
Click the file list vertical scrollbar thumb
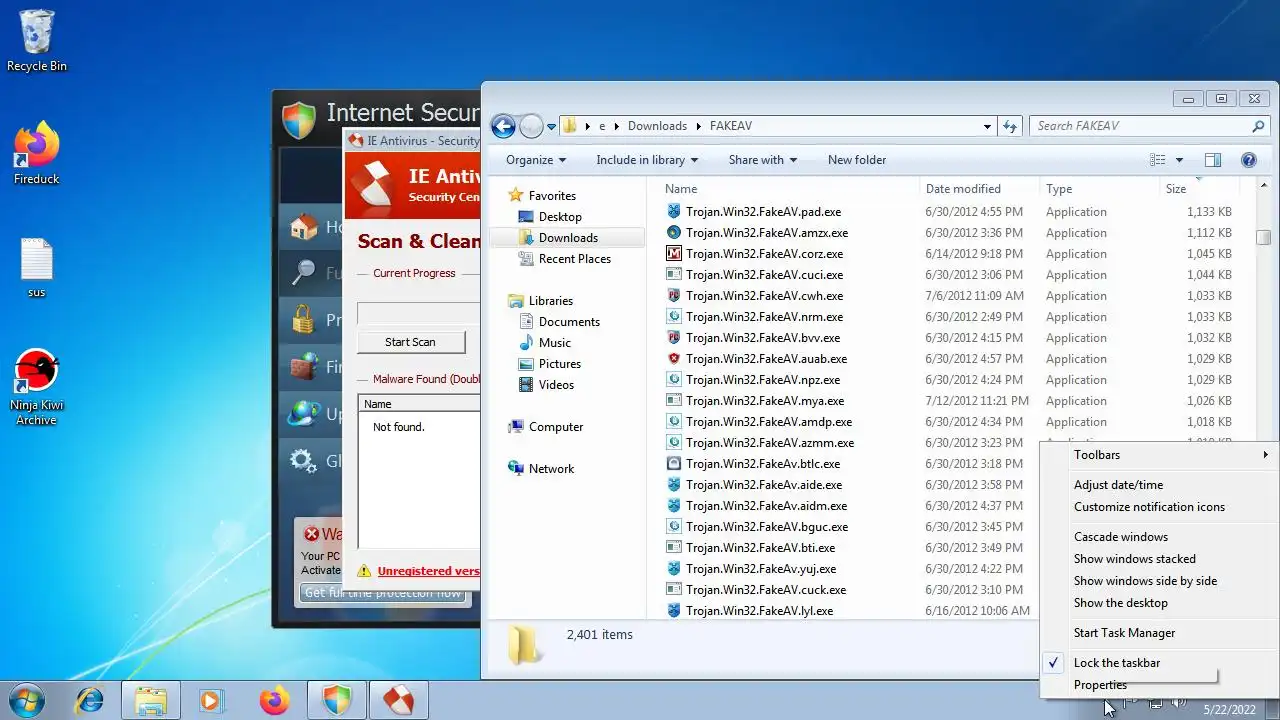pyautogui.click(x=1264, y=237)
